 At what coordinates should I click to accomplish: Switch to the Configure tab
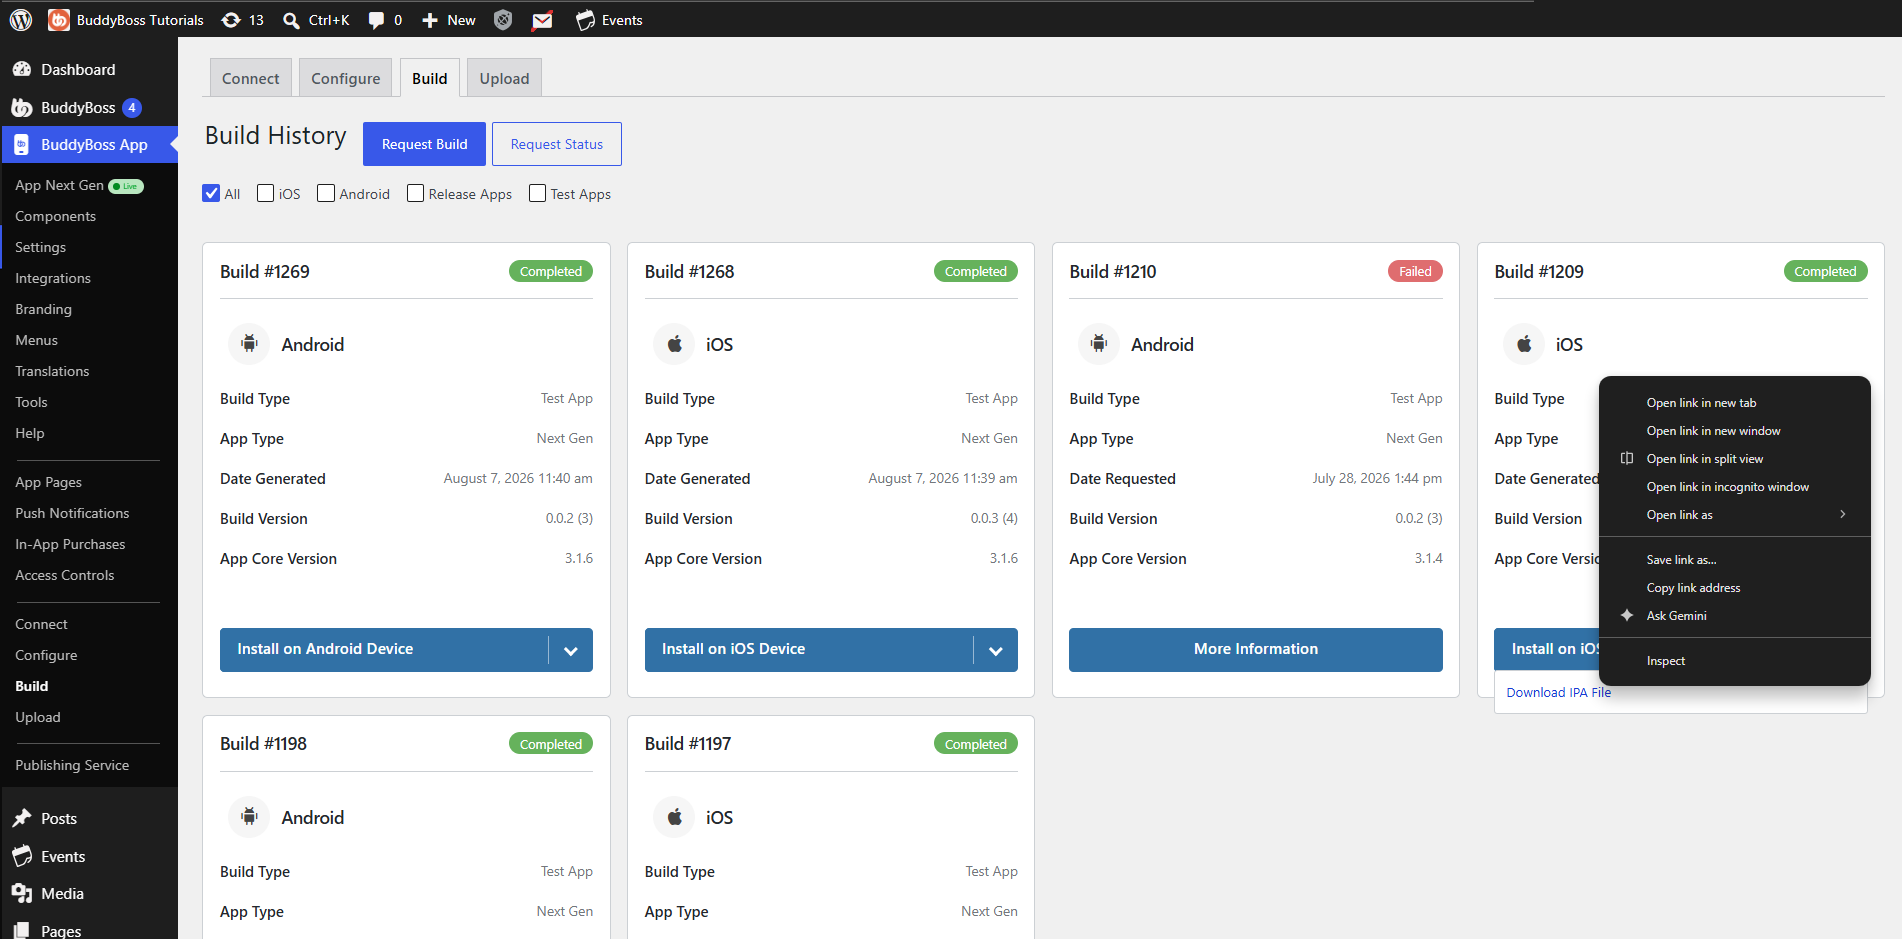[346, 78]
